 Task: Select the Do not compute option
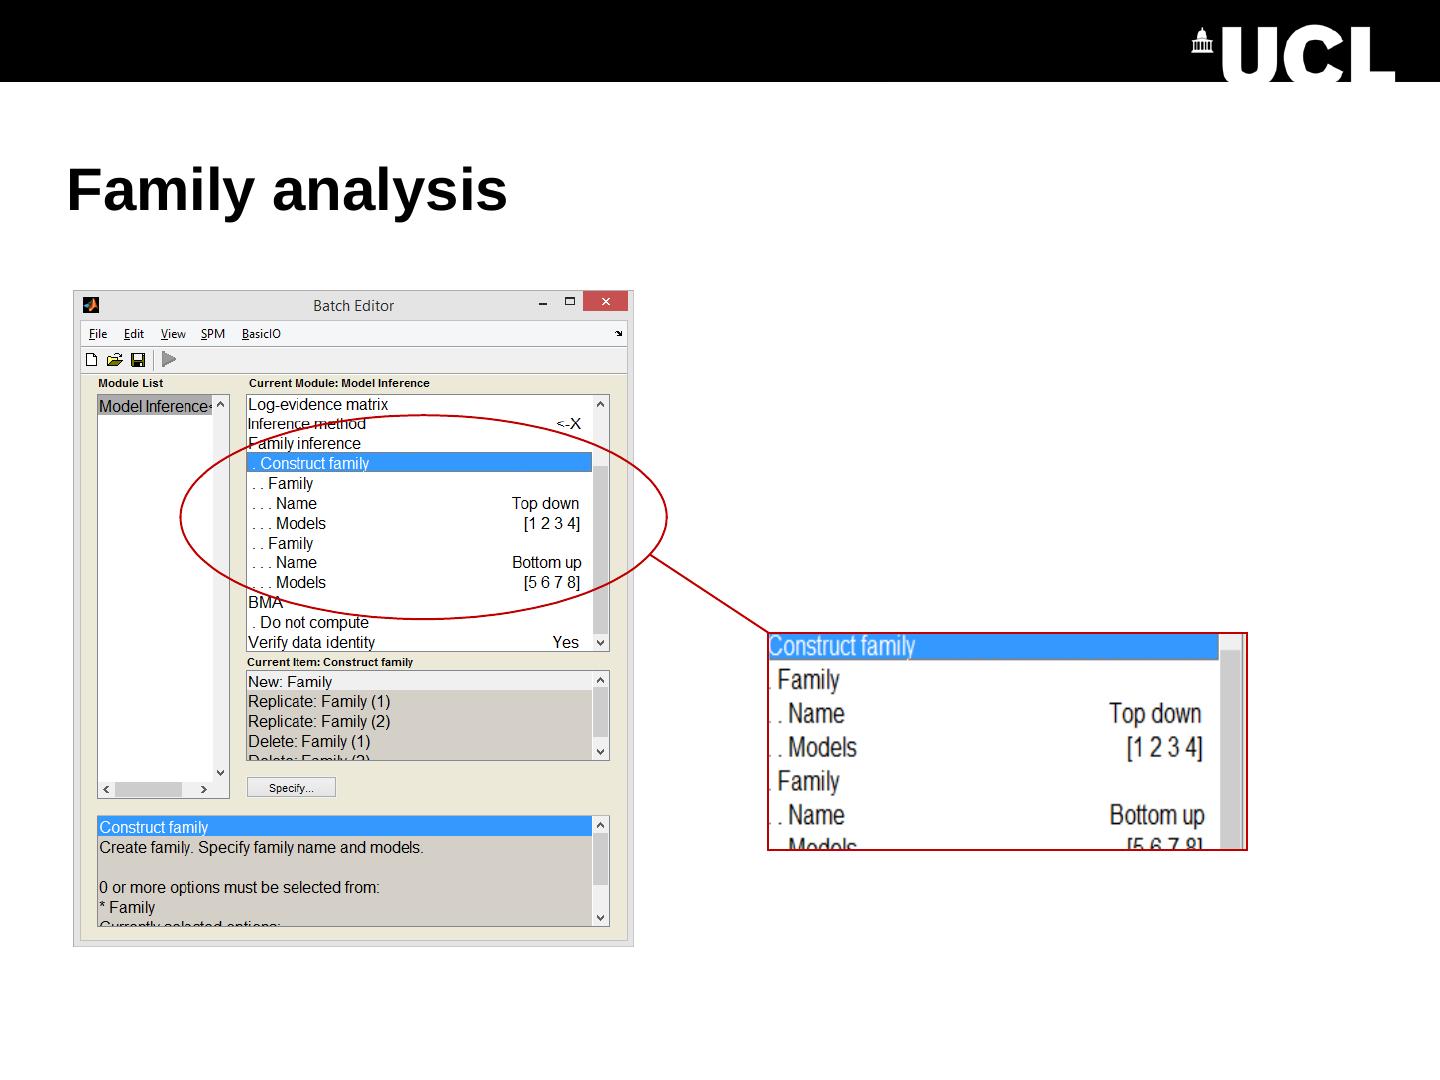pyautogui.click(x=420, y=623)
